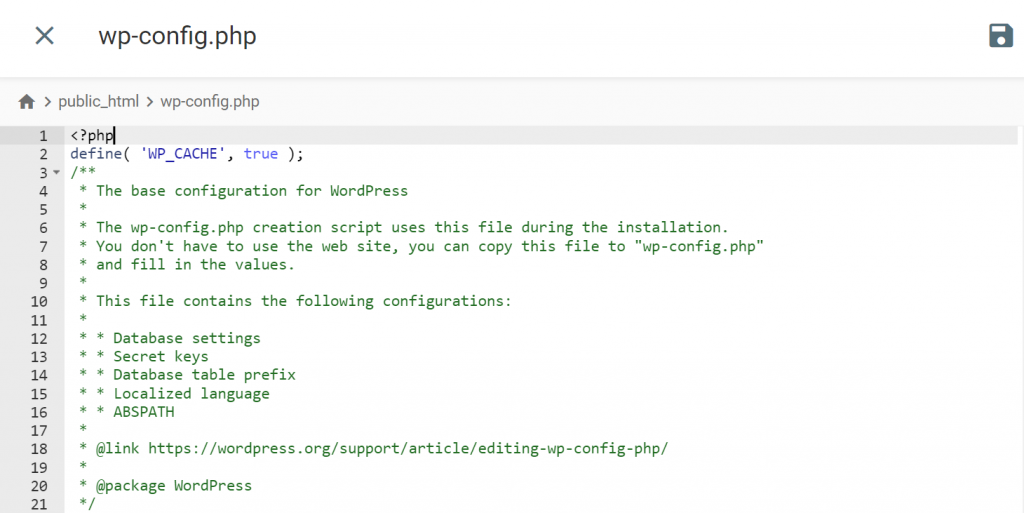This screenshot has width=1024, height=513.
Task: Click line number 21 in gutter
Action: [39, 504]
